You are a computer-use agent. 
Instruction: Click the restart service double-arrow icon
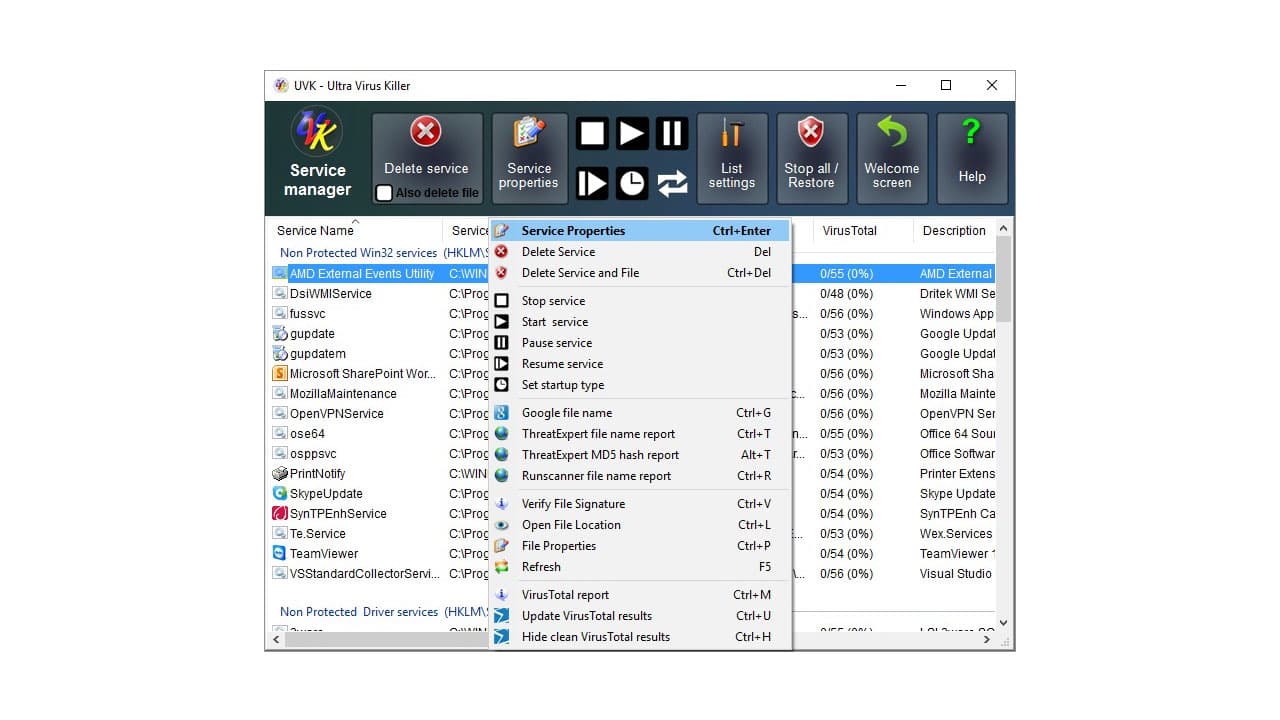[671, 182]
